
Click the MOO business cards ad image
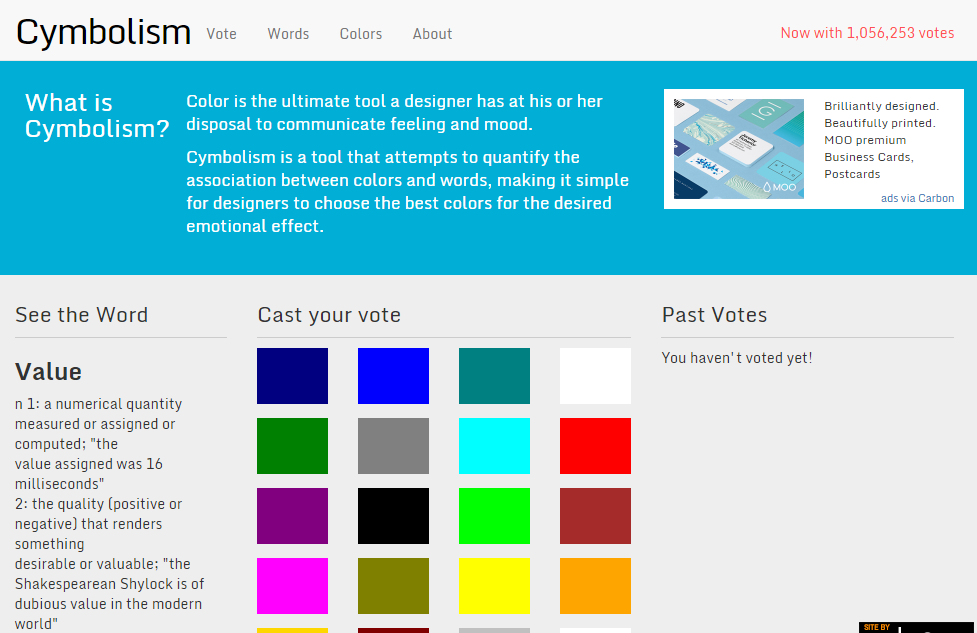click(x=739, y=149)
